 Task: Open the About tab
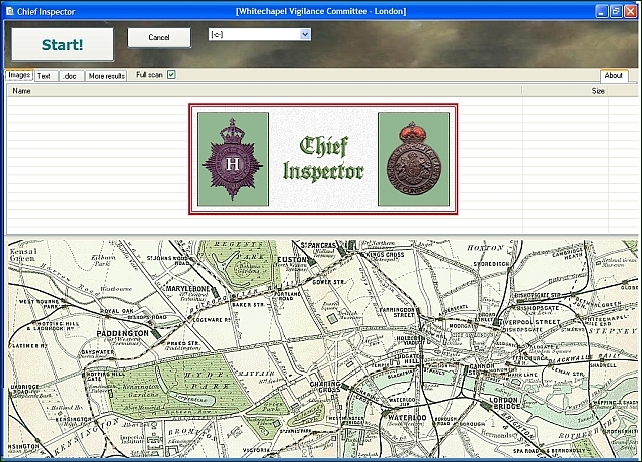coord(613,75)
